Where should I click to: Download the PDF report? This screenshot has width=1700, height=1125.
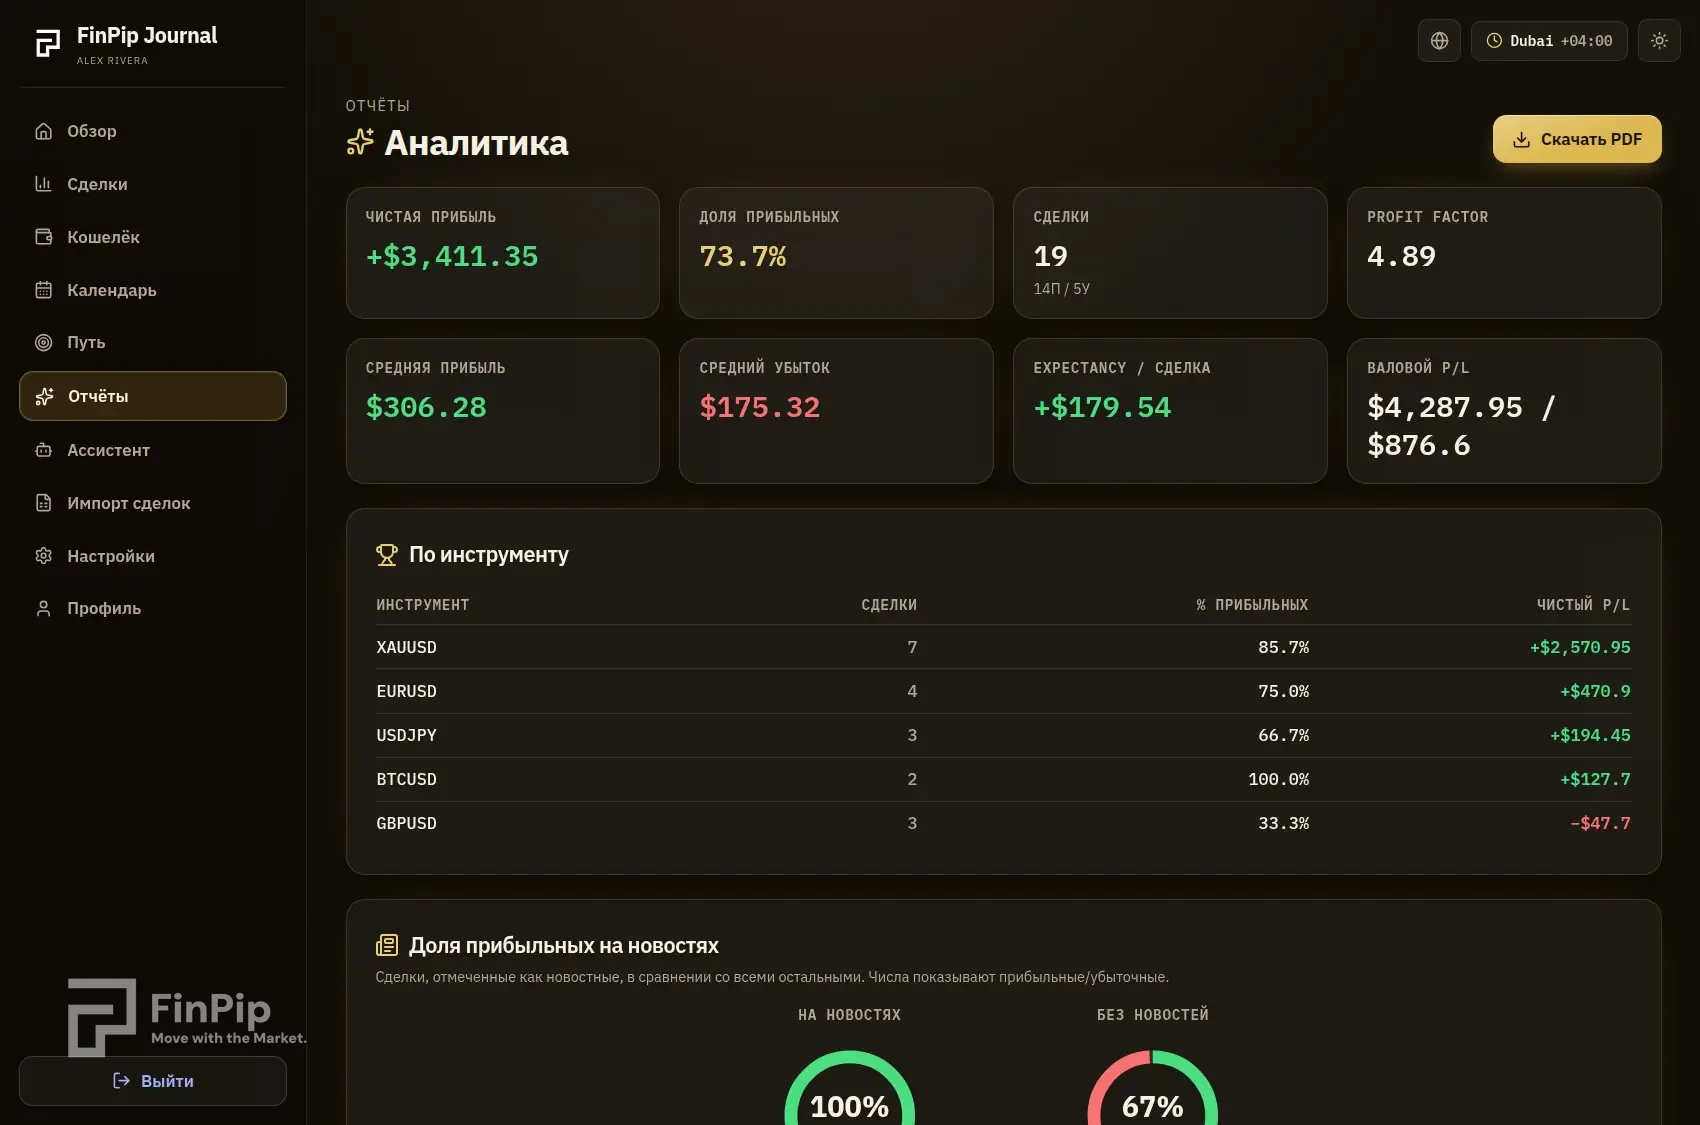pos(1577,139)
